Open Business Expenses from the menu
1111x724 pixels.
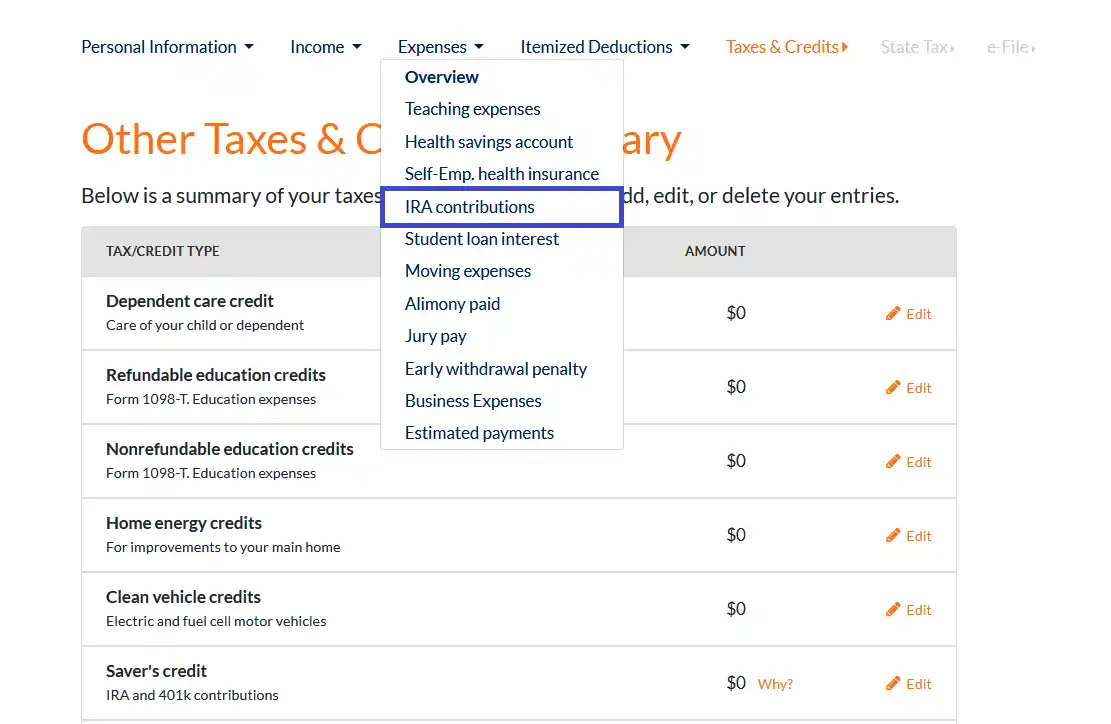(472, 401)
